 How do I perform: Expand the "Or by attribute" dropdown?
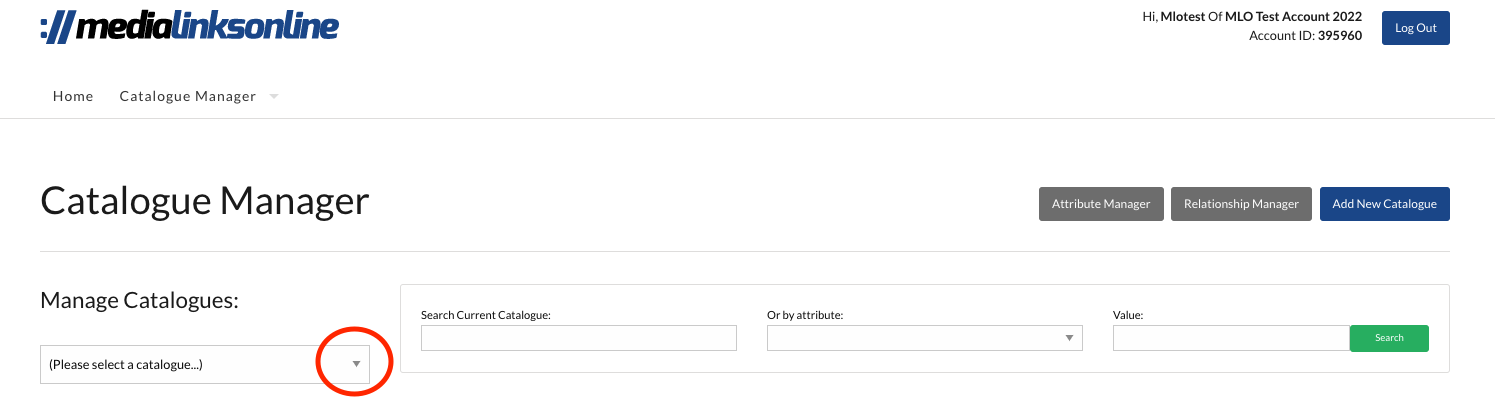(x=924, y=339)
